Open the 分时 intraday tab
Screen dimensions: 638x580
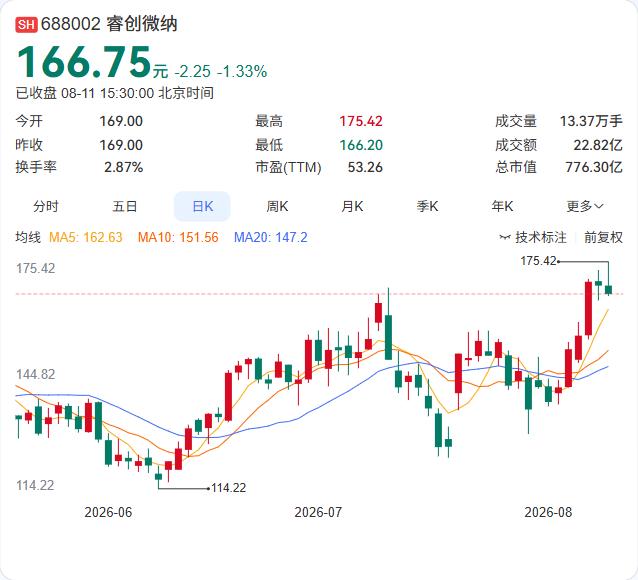pyautogui.click(x=46, y=206)
